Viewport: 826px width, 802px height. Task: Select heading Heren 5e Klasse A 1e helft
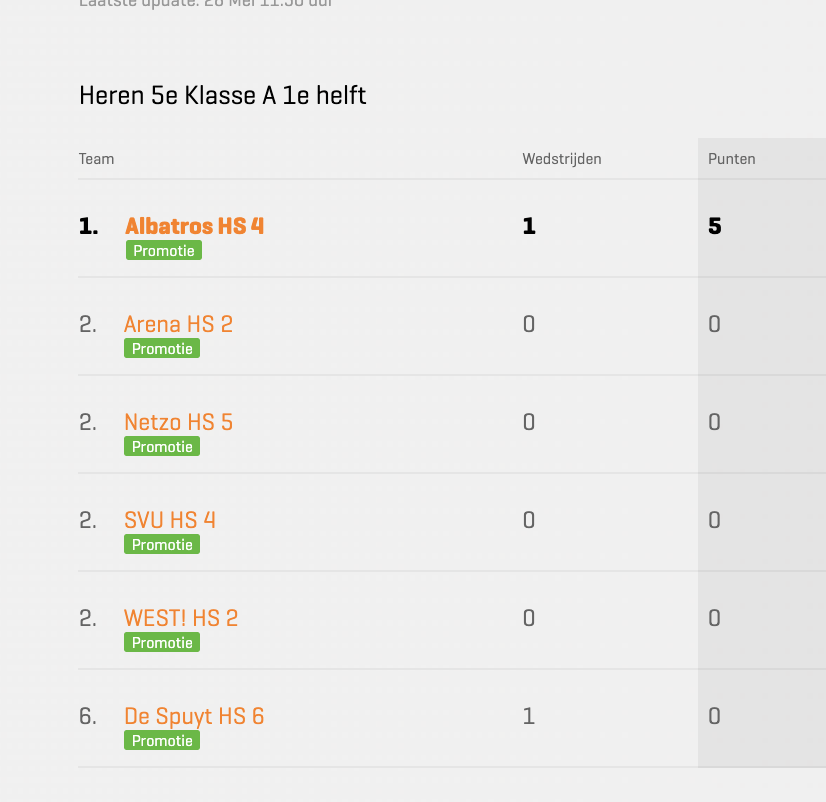point(222,95)
